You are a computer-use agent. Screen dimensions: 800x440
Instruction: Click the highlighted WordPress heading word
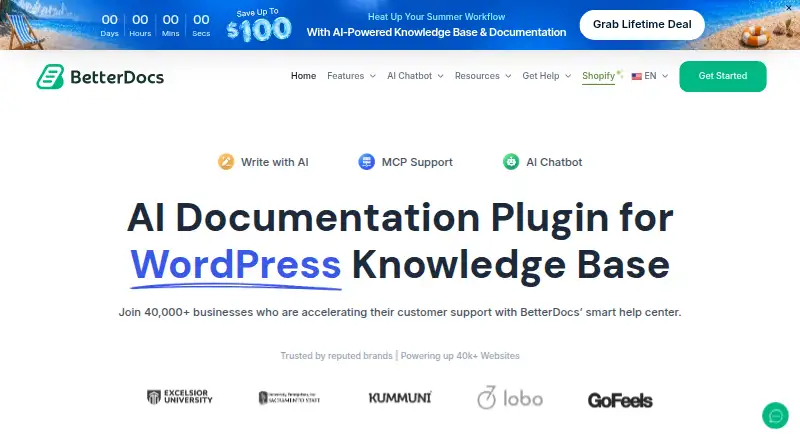pos(236,265)
